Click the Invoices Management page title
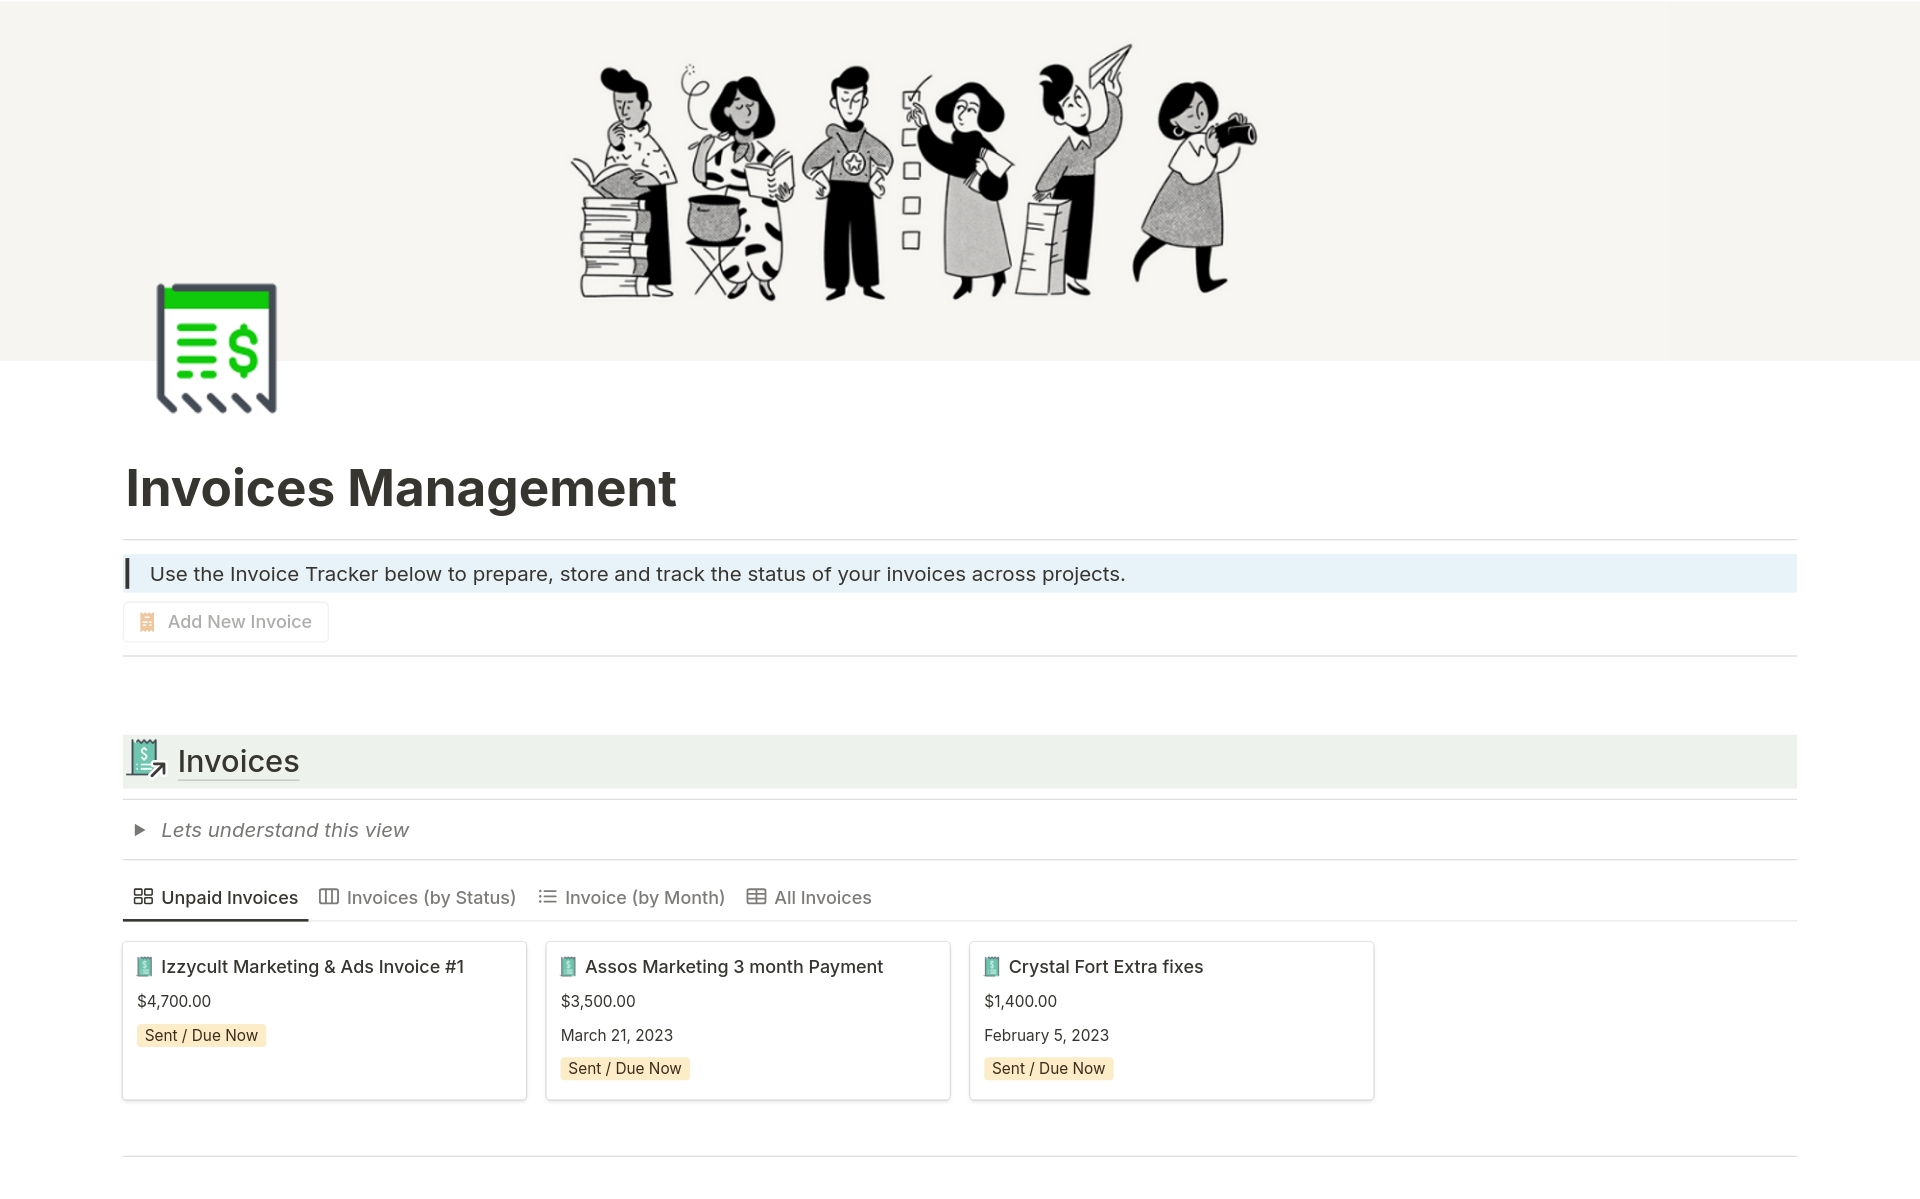Viewport: 1920px width, 1199px height. (401, 488)
